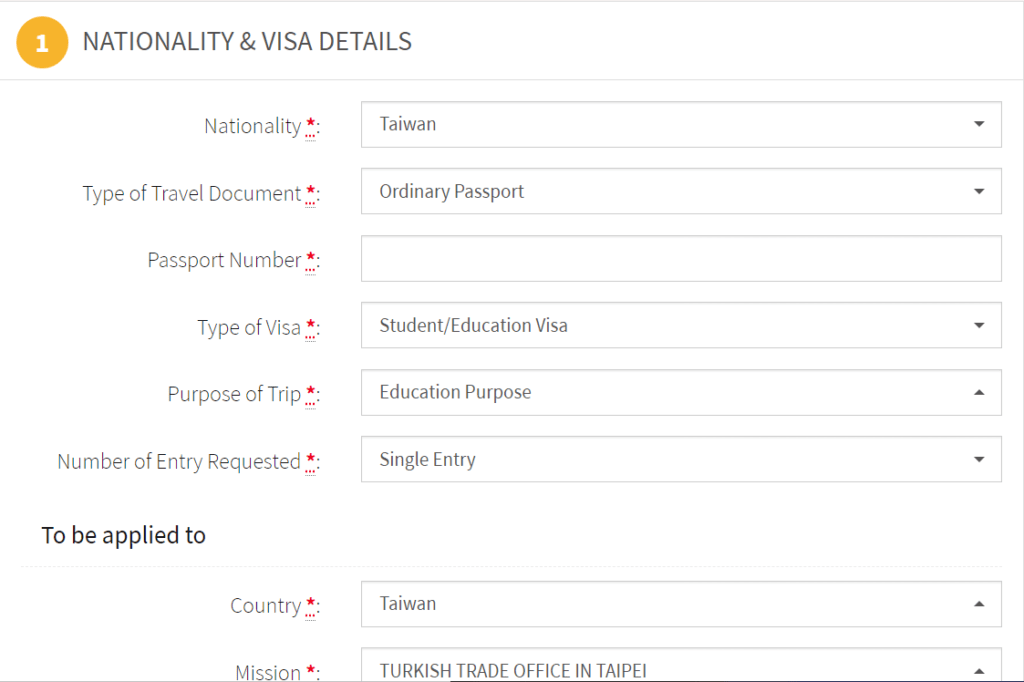Click the Mission label text
The image size is (1024, 682).
click(267, 672)
